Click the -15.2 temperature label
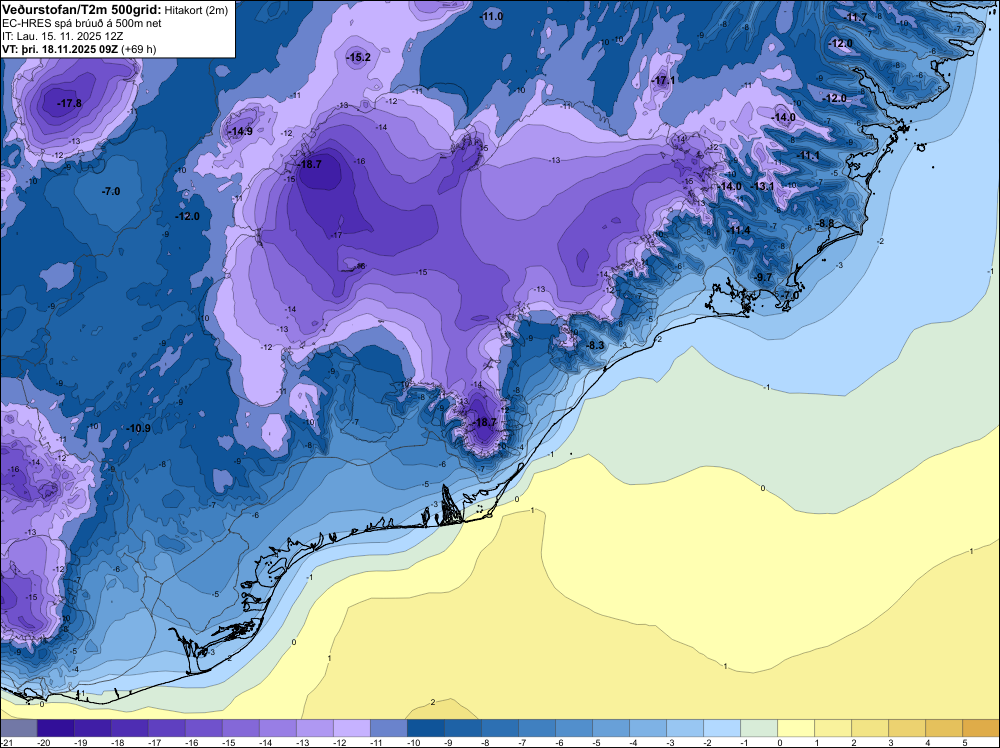This screenshot has width=1000, height=748. [358, 57]
